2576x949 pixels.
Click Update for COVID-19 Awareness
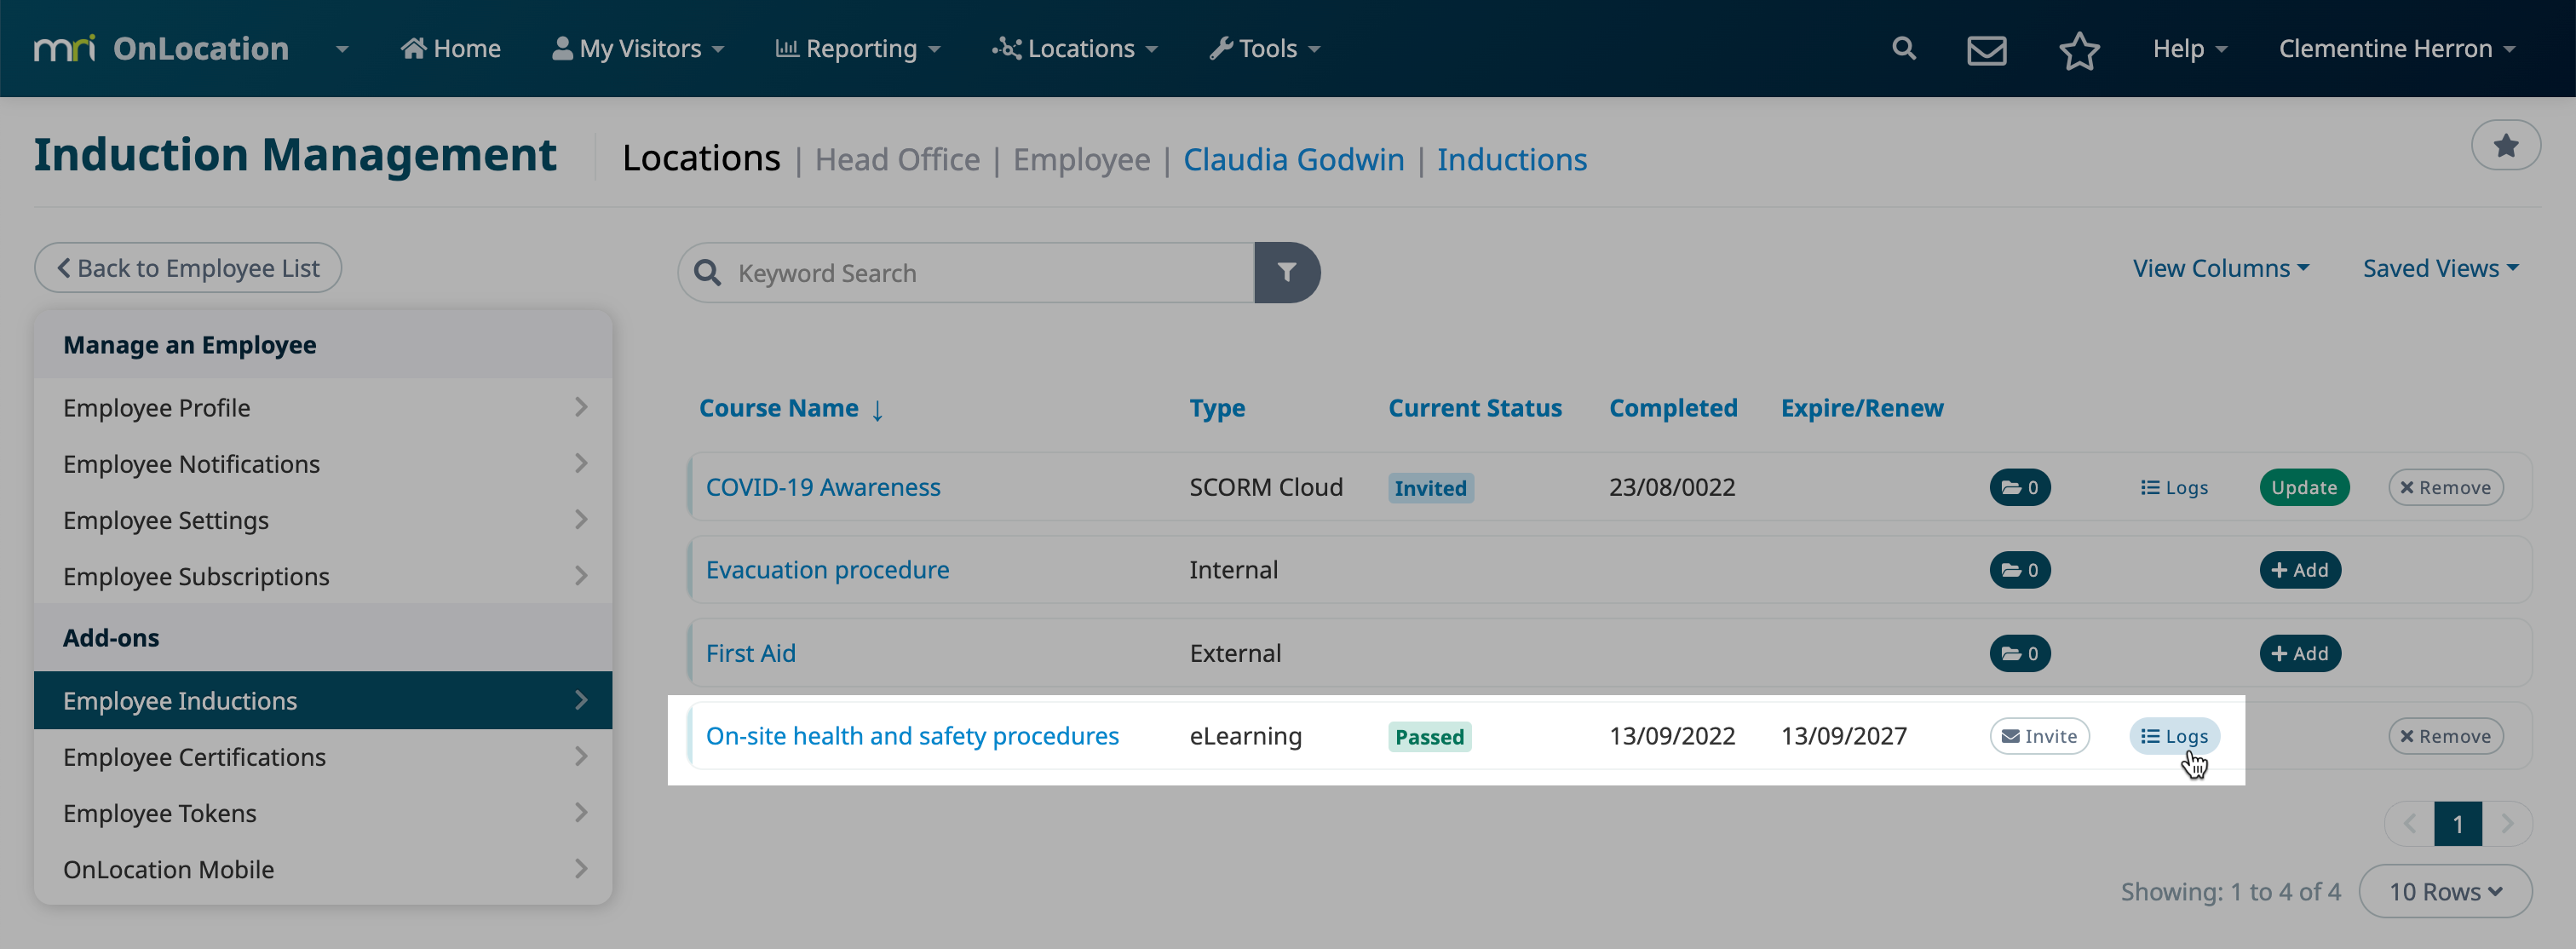click(2303, 487)
